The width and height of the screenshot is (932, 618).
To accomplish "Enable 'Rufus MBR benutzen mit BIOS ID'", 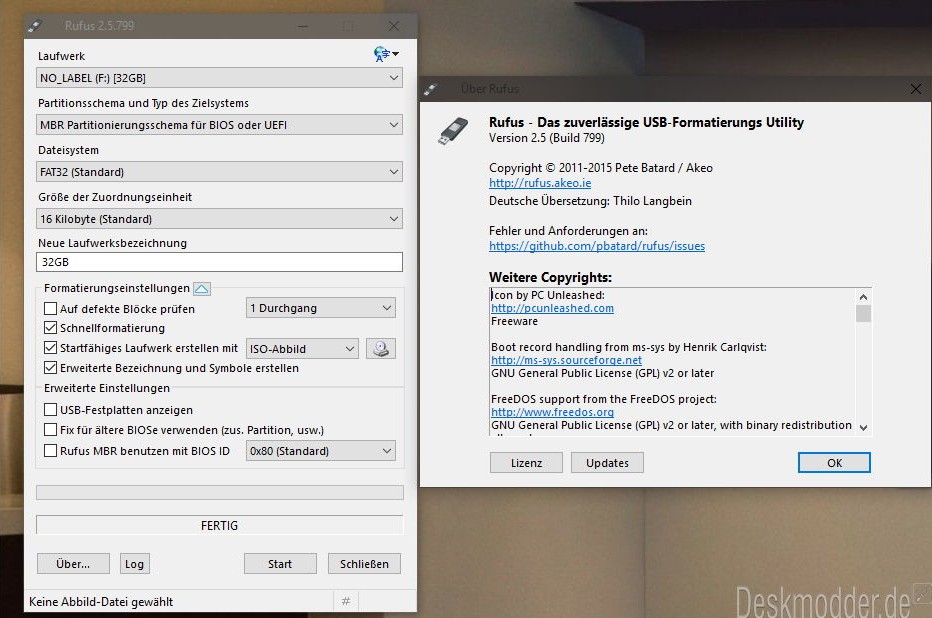I will click(51, 451).
